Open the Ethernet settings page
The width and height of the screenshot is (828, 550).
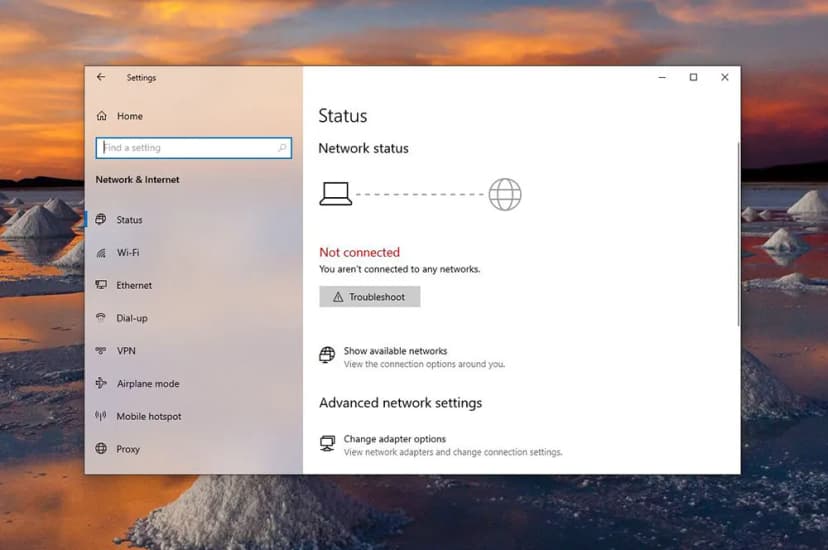pos(134,285)
